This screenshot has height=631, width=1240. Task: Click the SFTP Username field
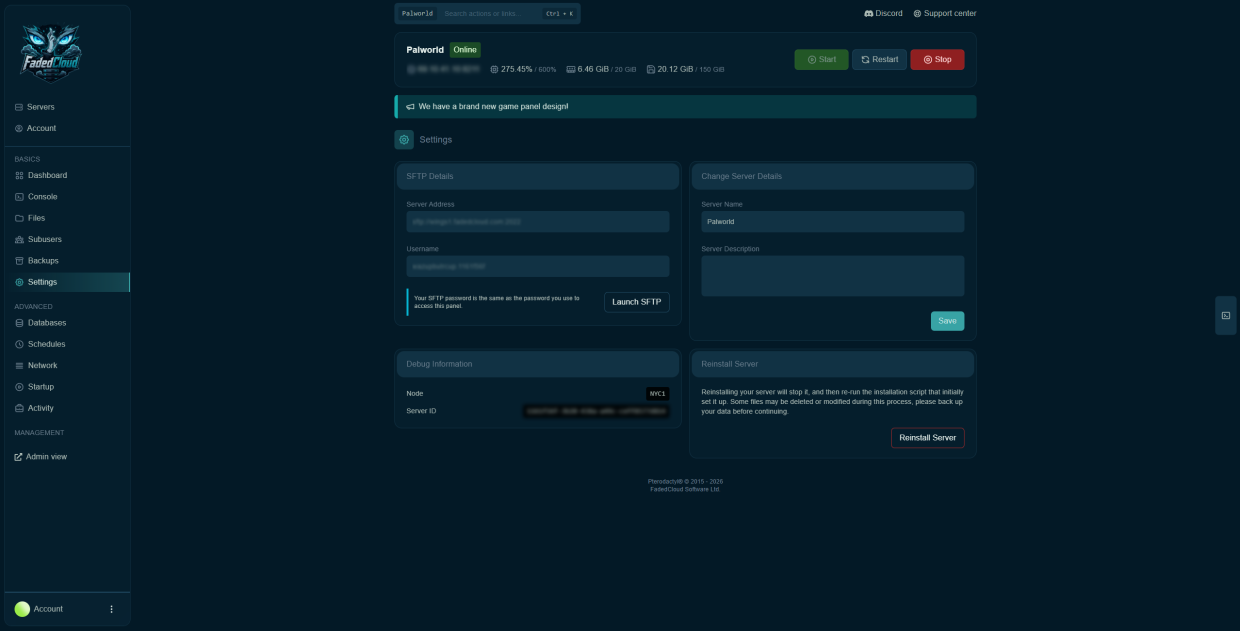pyautogui.click(x=538, y=267)
